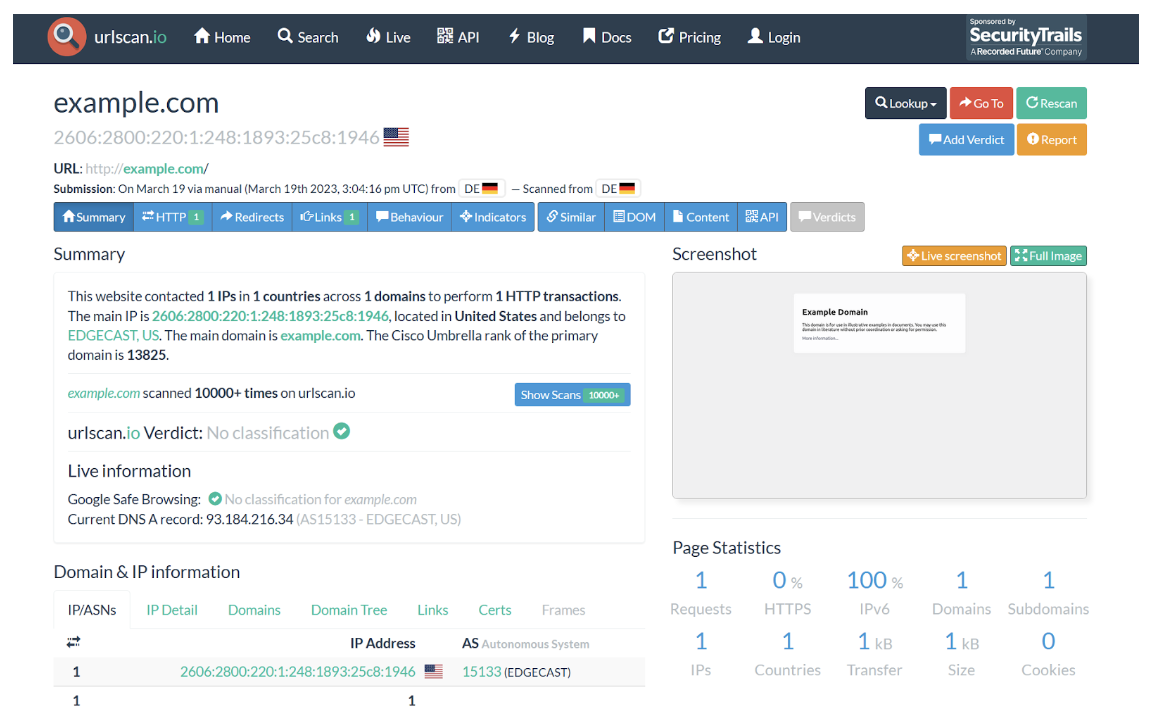Click Show Scans 10000+ button

click(x=572, y=395)
